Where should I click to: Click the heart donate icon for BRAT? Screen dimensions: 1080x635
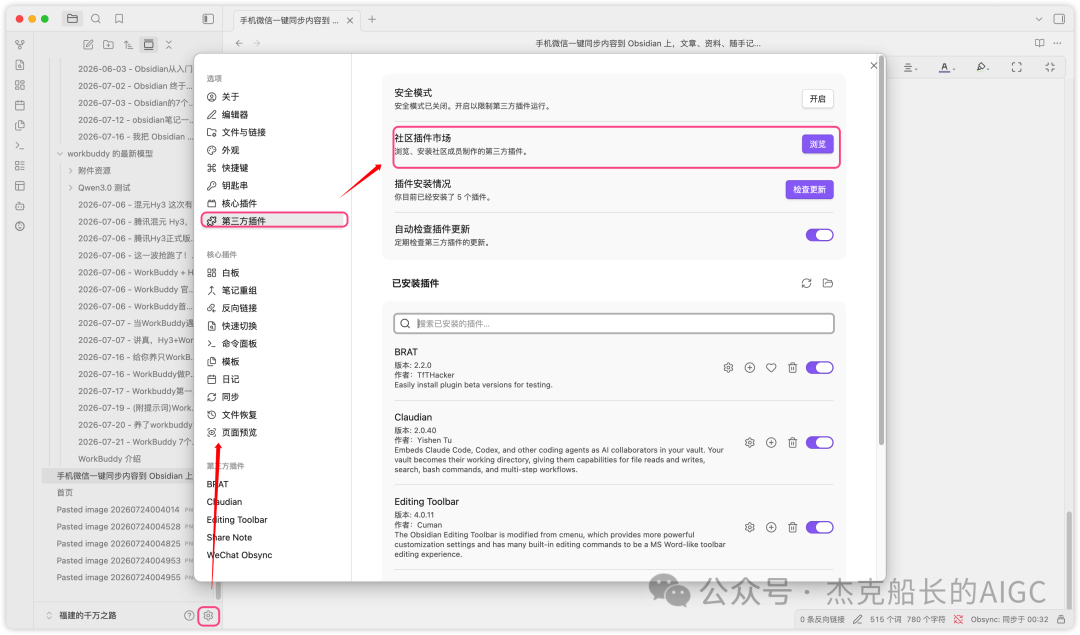point(771,368)
